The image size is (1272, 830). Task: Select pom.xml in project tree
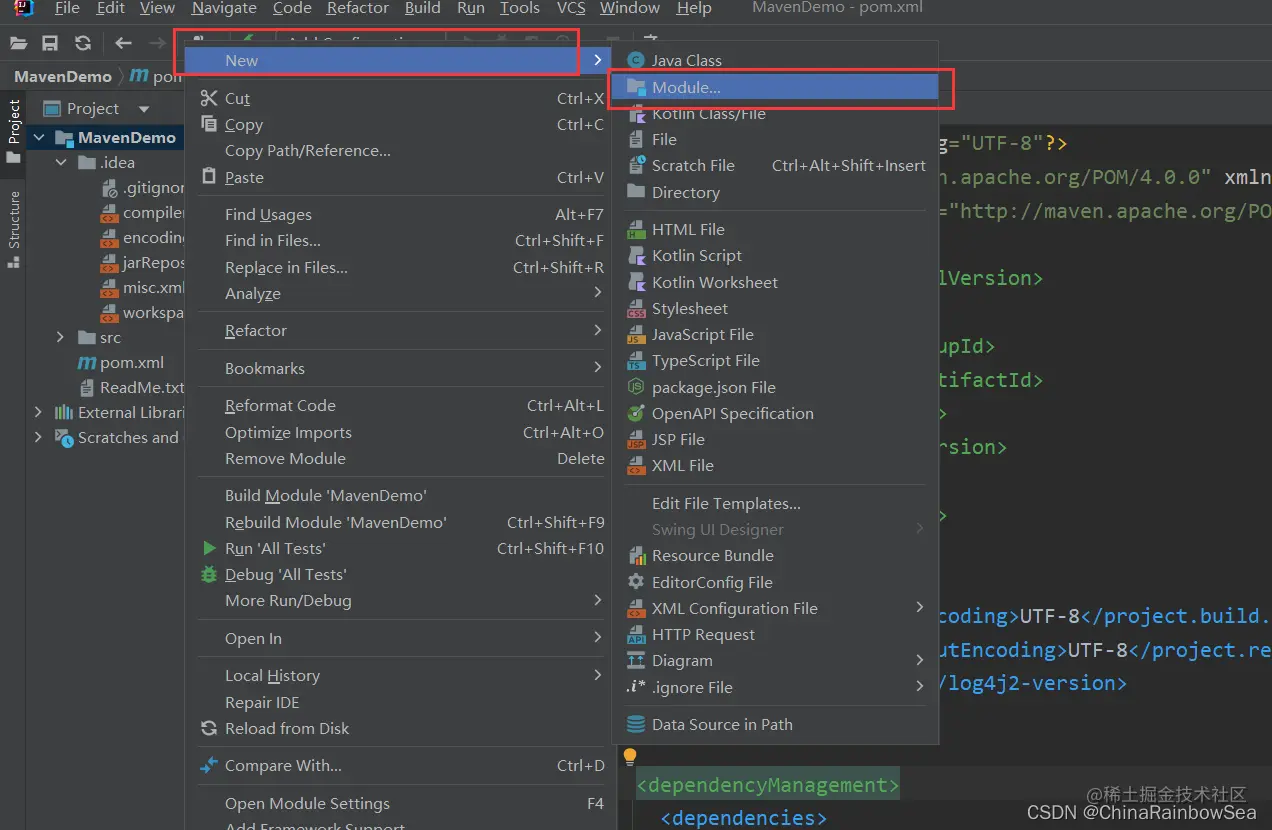point(132,363)
